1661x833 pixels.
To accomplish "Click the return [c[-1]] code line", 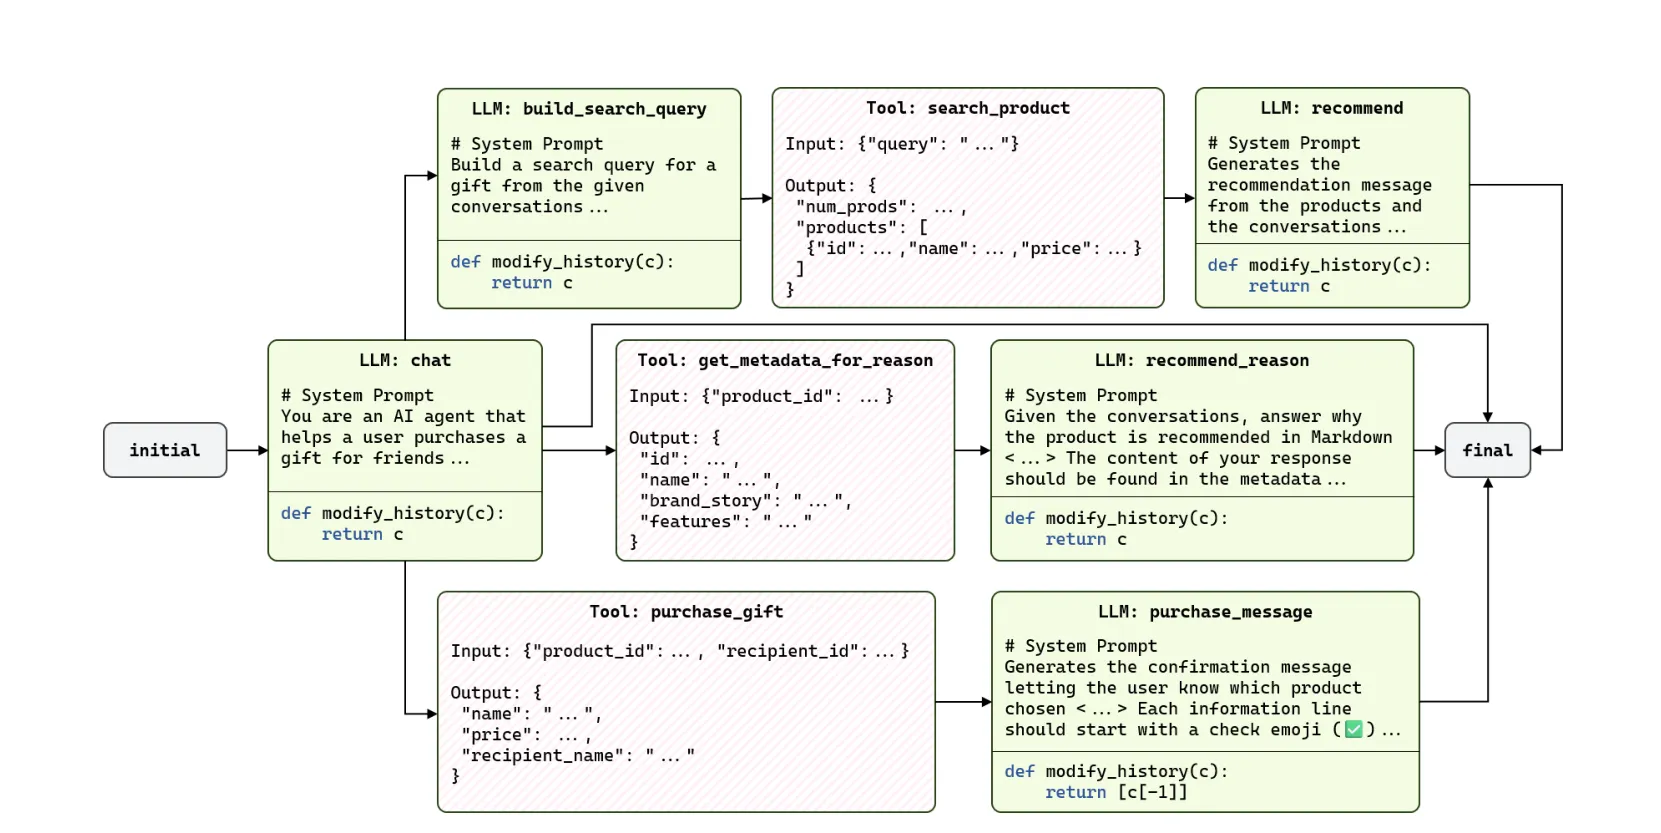I will click(1117, 792).
